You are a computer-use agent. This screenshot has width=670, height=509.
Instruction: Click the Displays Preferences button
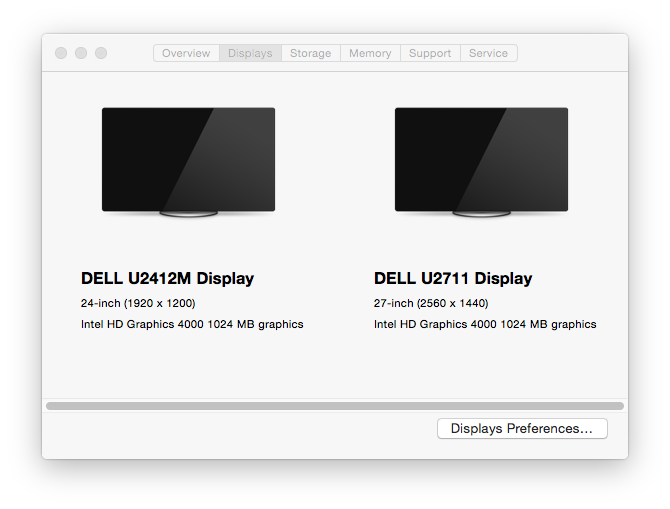[522, 428]
